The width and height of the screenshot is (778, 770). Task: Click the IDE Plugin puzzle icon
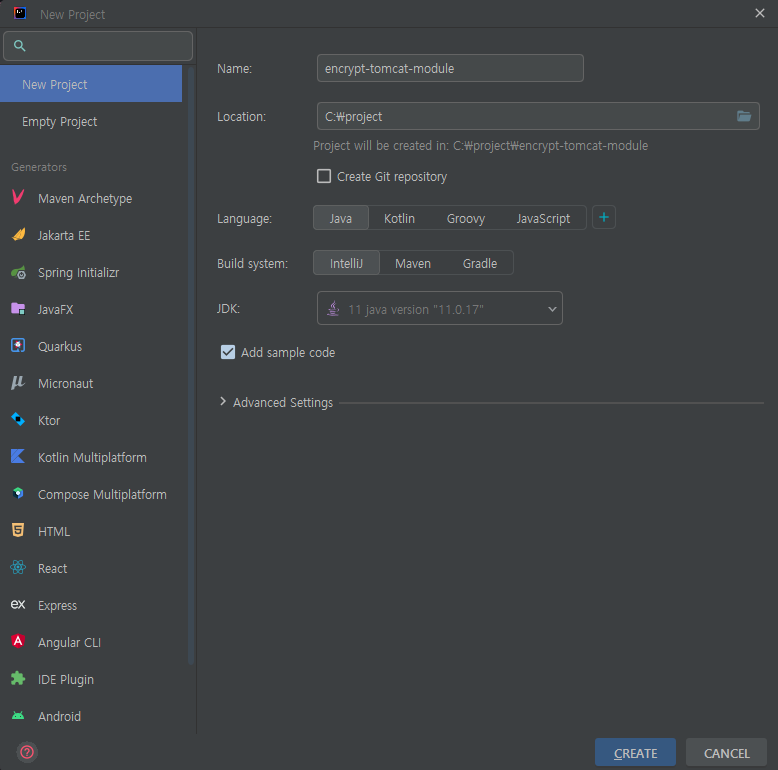coord(18,678)
